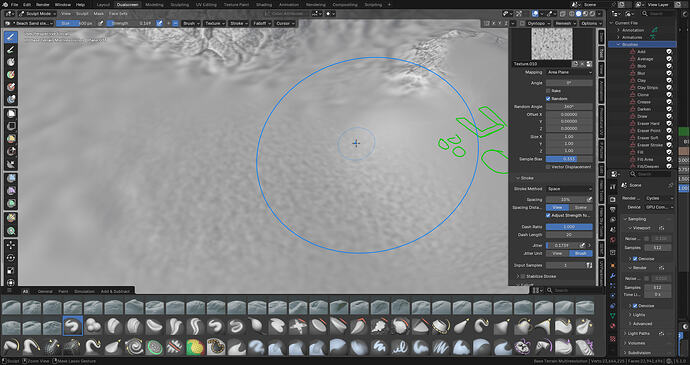Image resolution: width=690 pixels, height=365 pixels.
Task: Expand the Armatures entry in outliner
Action: click(618, 37)
